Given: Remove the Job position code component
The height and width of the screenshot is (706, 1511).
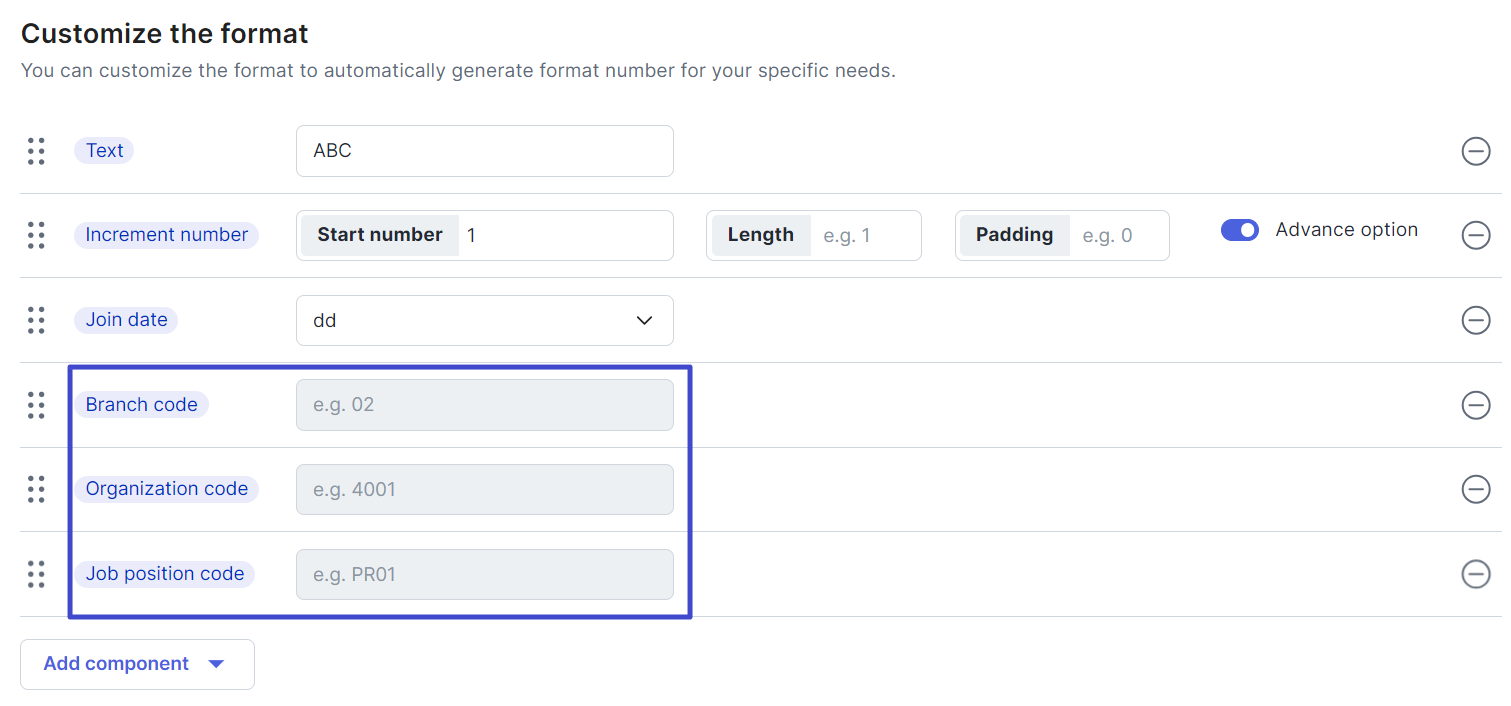Looking at the screenshot, I should (x=1476, y=574).
